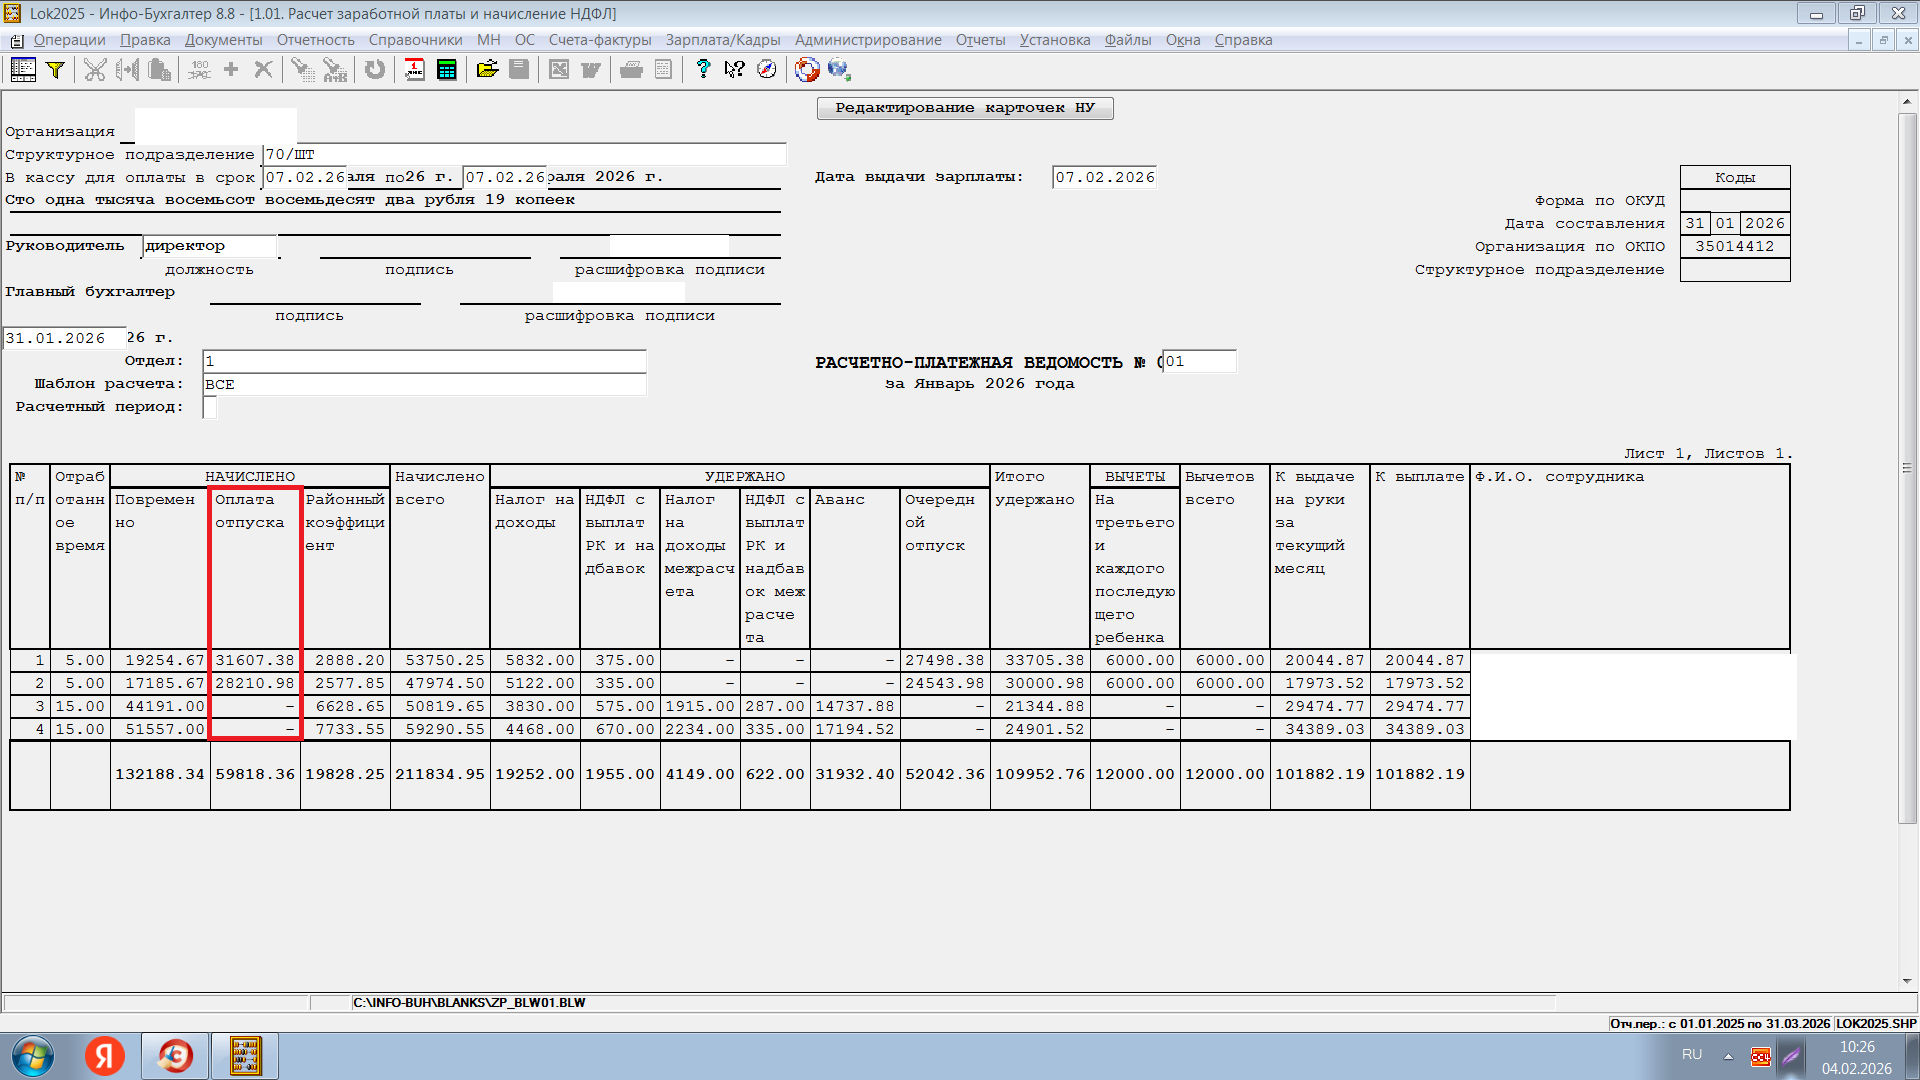Click the Шаблон расчета field with ВСЕ
This screenshot has height=1080, width=1920.
424,384
